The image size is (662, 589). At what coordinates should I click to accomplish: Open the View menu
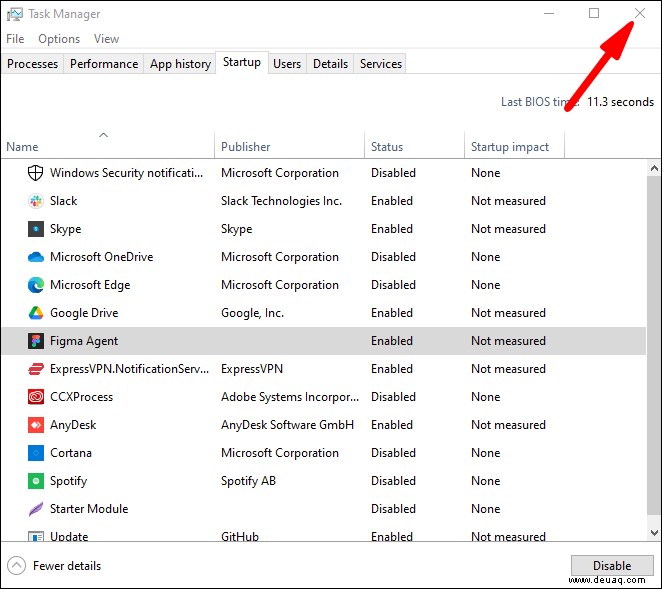[106, 39]
